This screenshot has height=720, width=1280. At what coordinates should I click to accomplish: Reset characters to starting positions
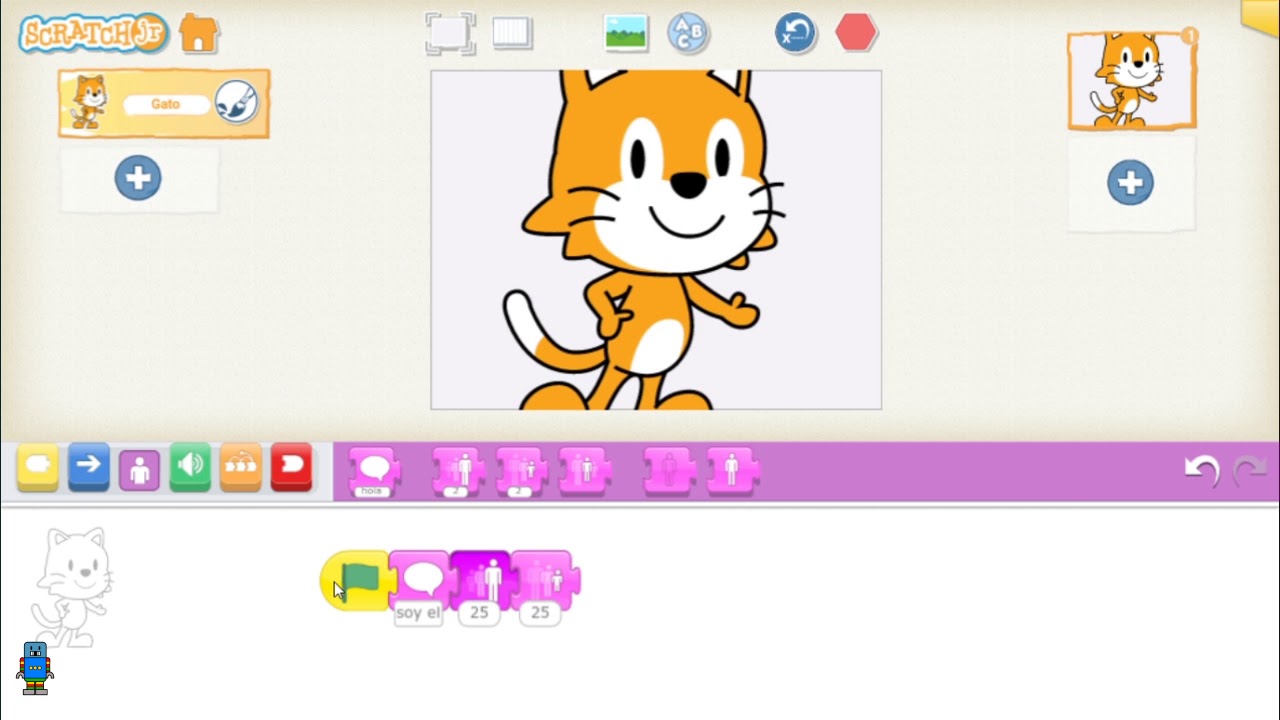(x=796, y=33)
